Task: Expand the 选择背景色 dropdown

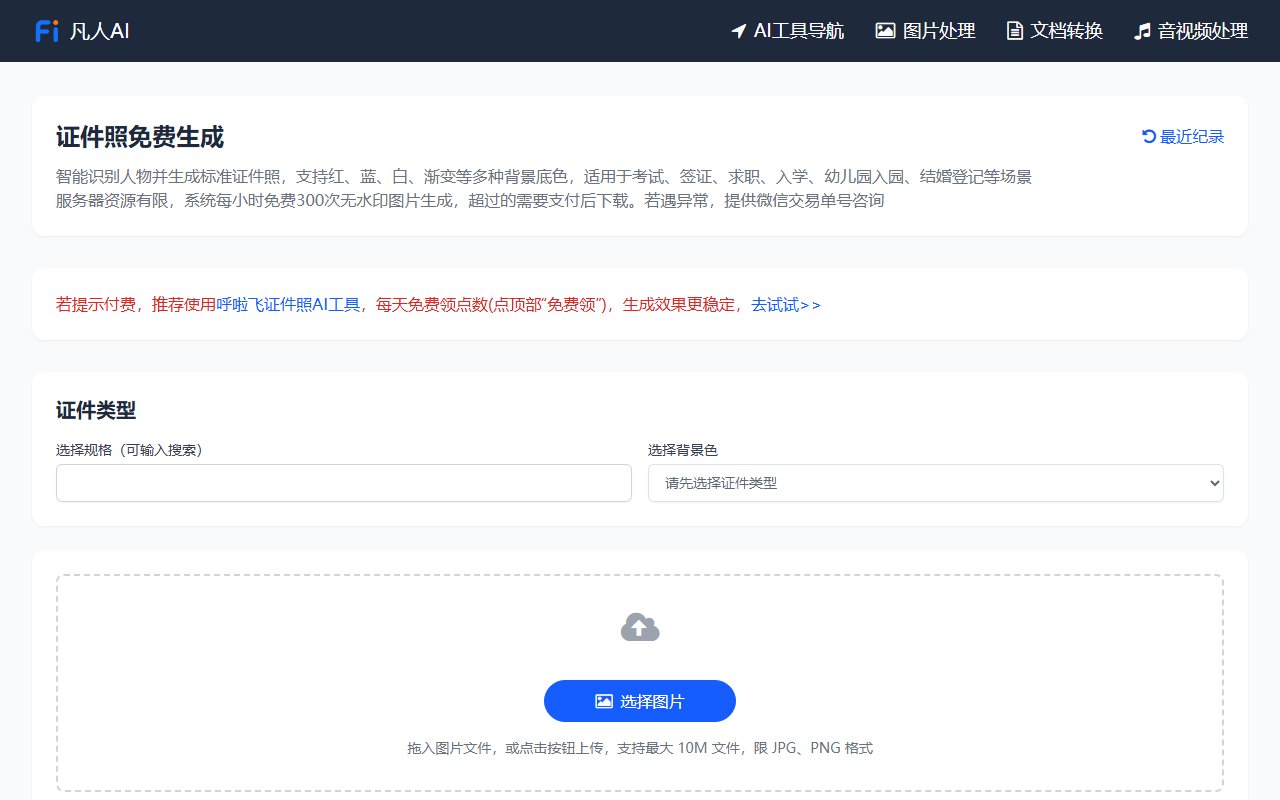Action: (936, 483)
